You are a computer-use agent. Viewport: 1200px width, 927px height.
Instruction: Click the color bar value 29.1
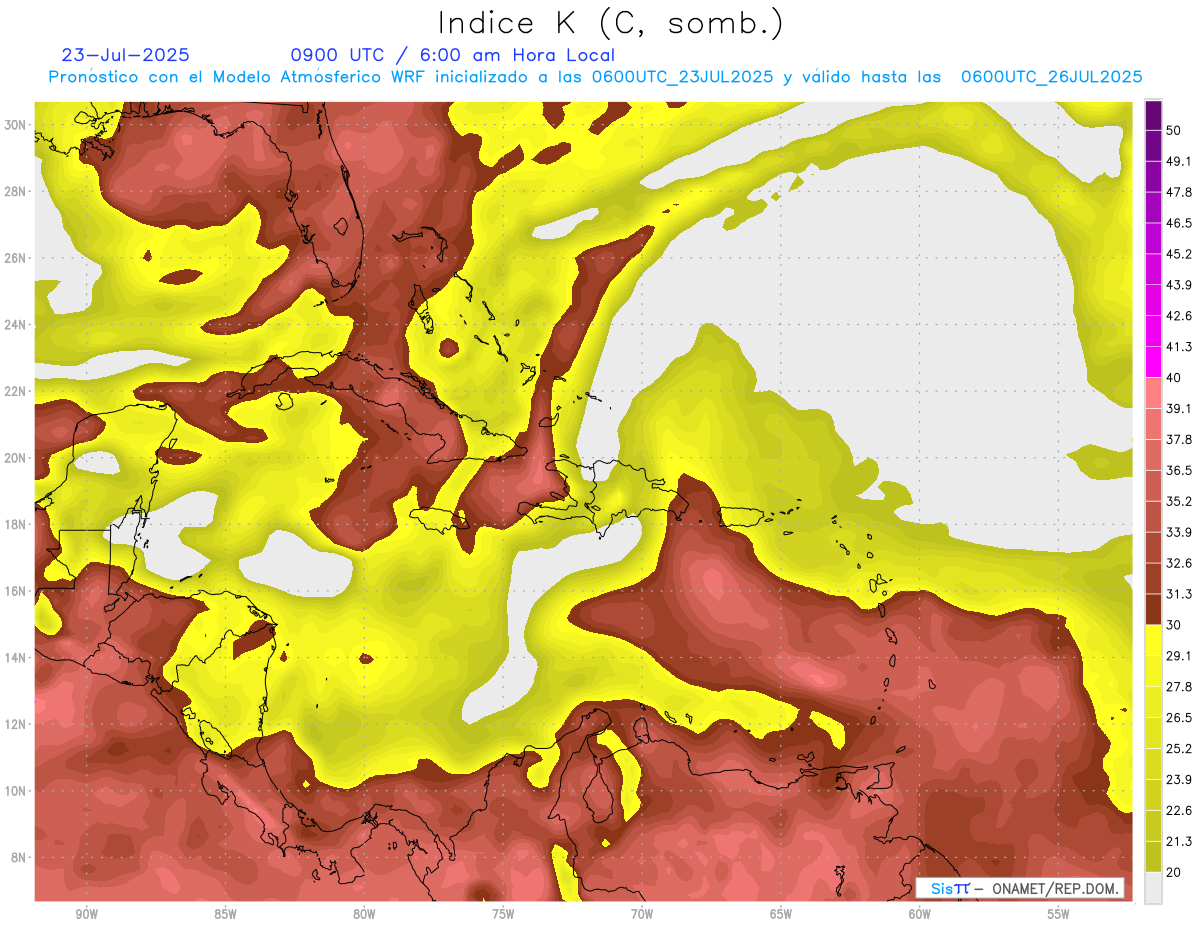pyautogui.click(x=1180, y=656)
